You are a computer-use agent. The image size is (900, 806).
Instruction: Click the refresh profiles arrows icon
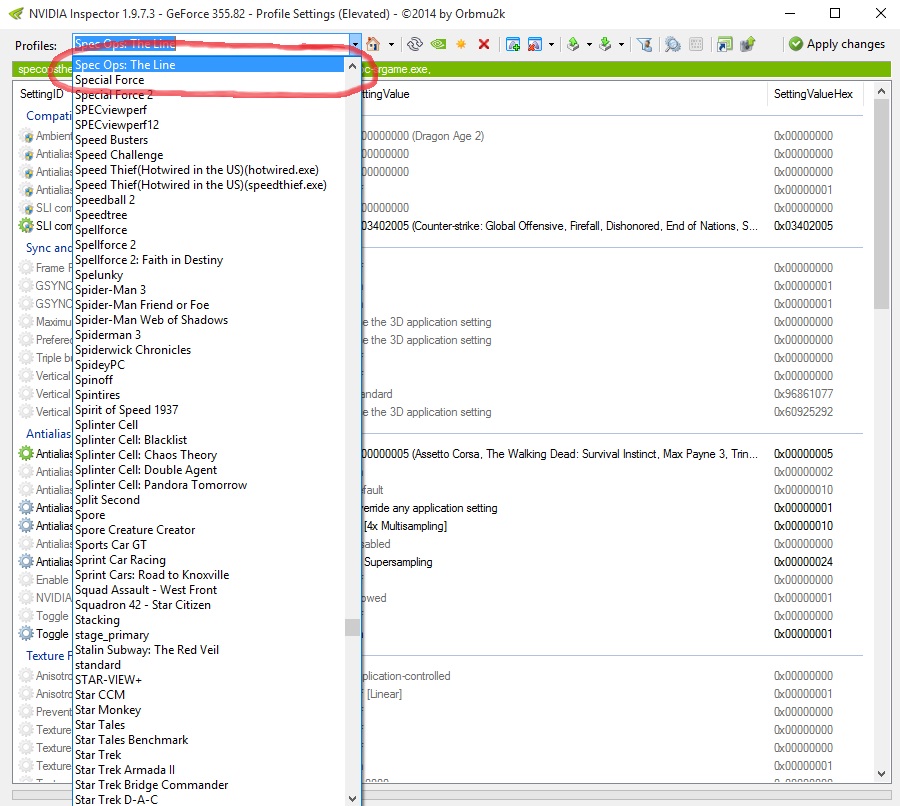tap(415, 44)
